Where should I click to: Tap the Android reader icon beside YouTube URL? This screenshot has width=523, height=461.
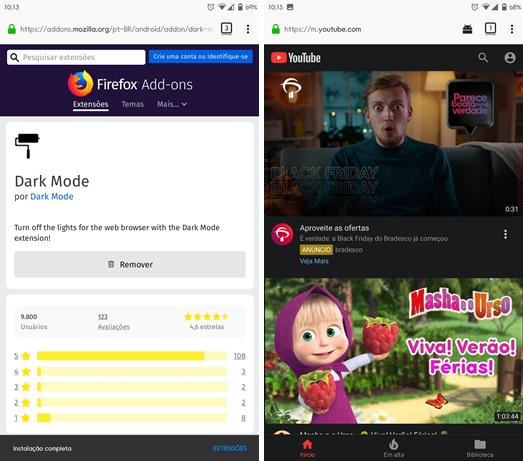point(468,29)
